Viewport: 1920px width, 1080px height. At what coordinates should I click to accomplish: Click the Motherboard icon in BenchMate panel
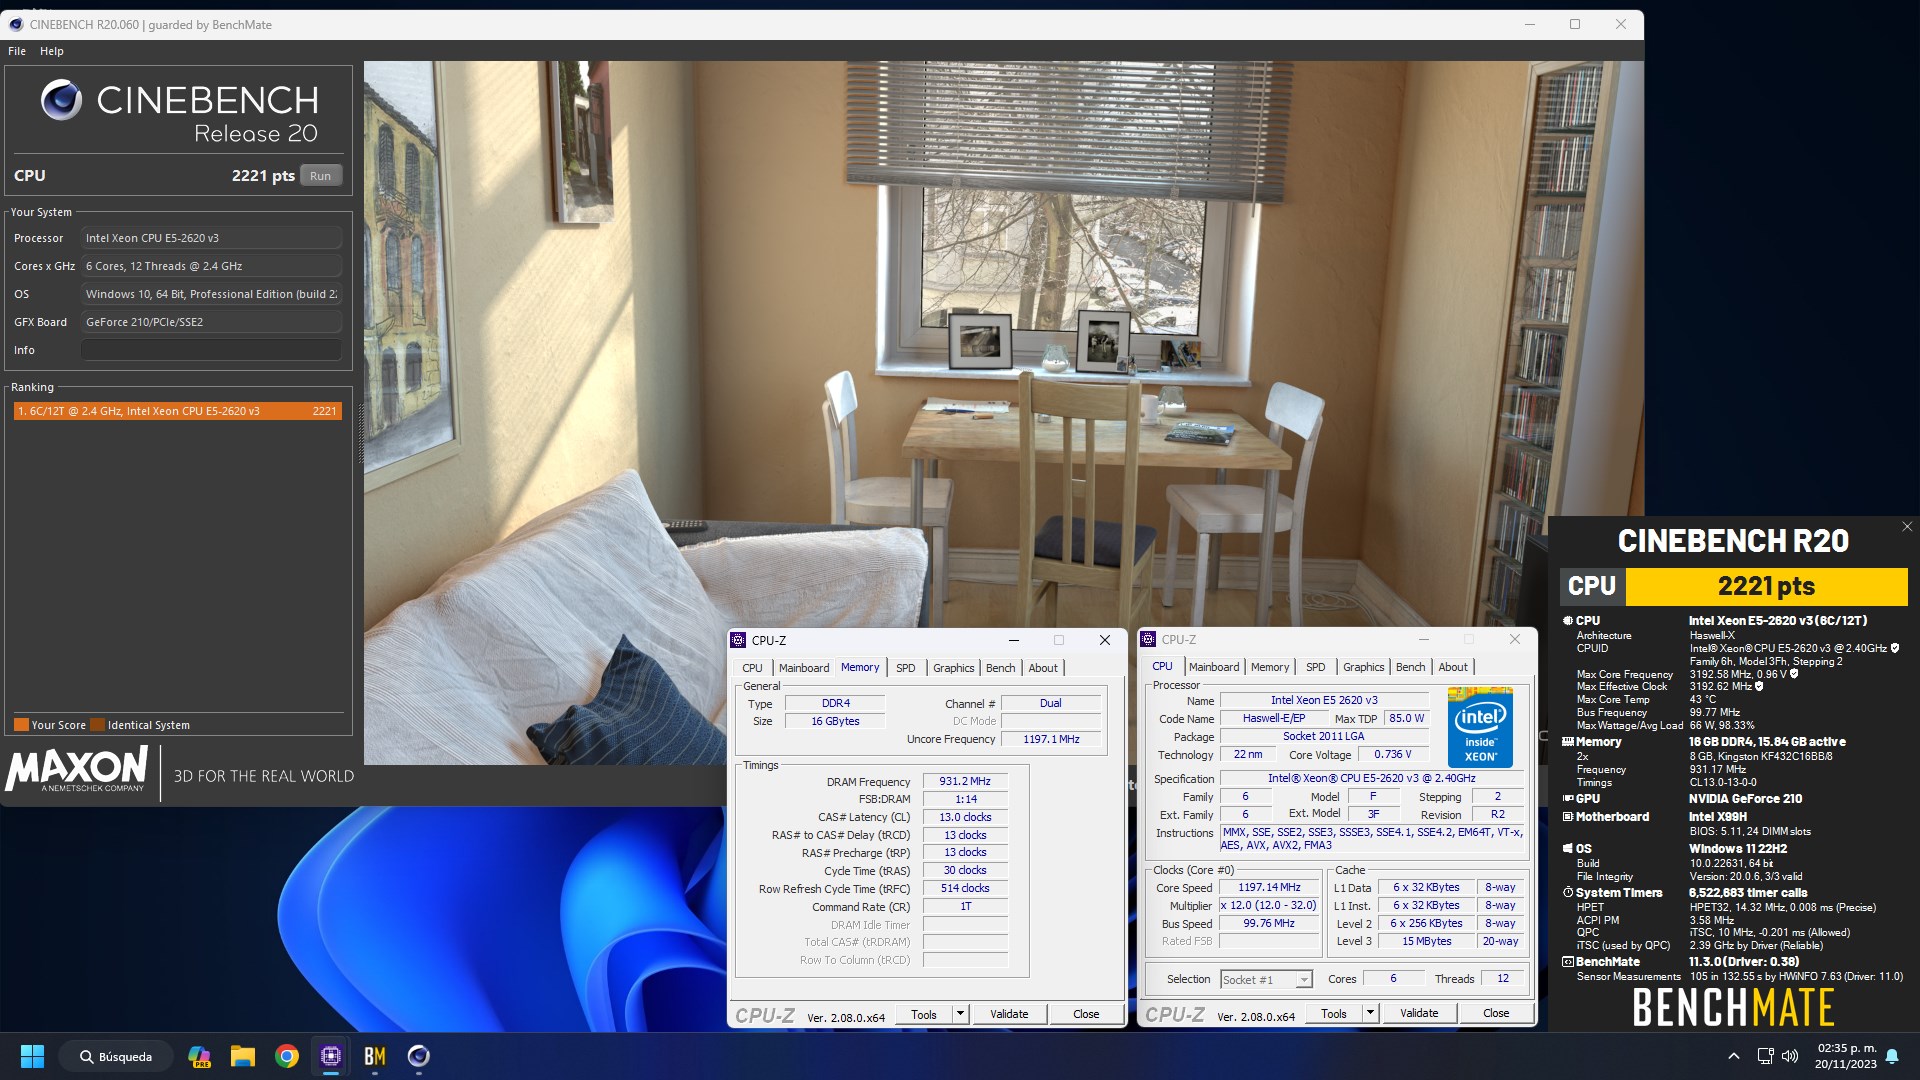[x=1568, y=817]
